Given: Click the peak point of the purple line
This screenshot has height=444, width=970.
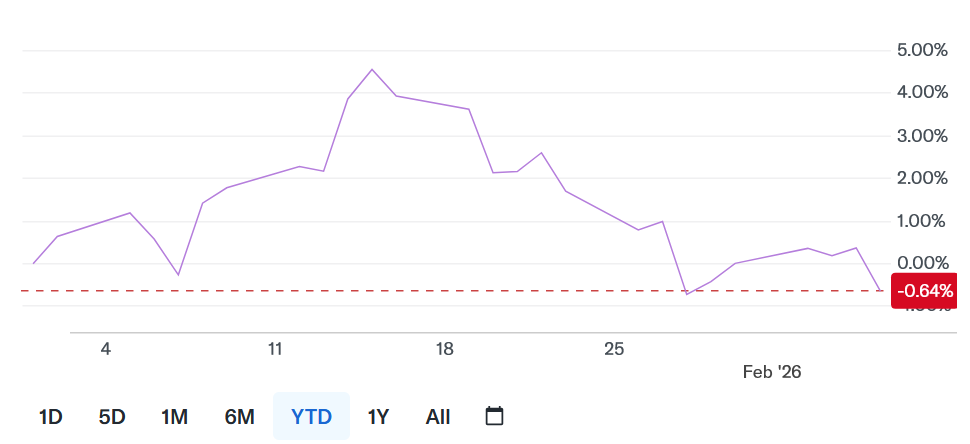Looking at the screenshot, I should 372,69.
